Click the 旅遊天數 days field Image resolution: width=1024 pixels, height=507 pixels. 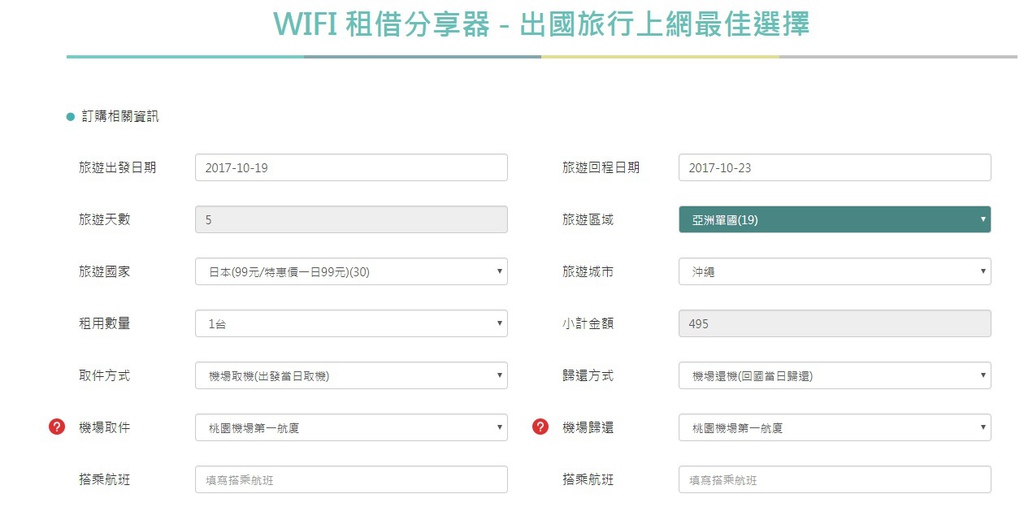pos(351,220)
